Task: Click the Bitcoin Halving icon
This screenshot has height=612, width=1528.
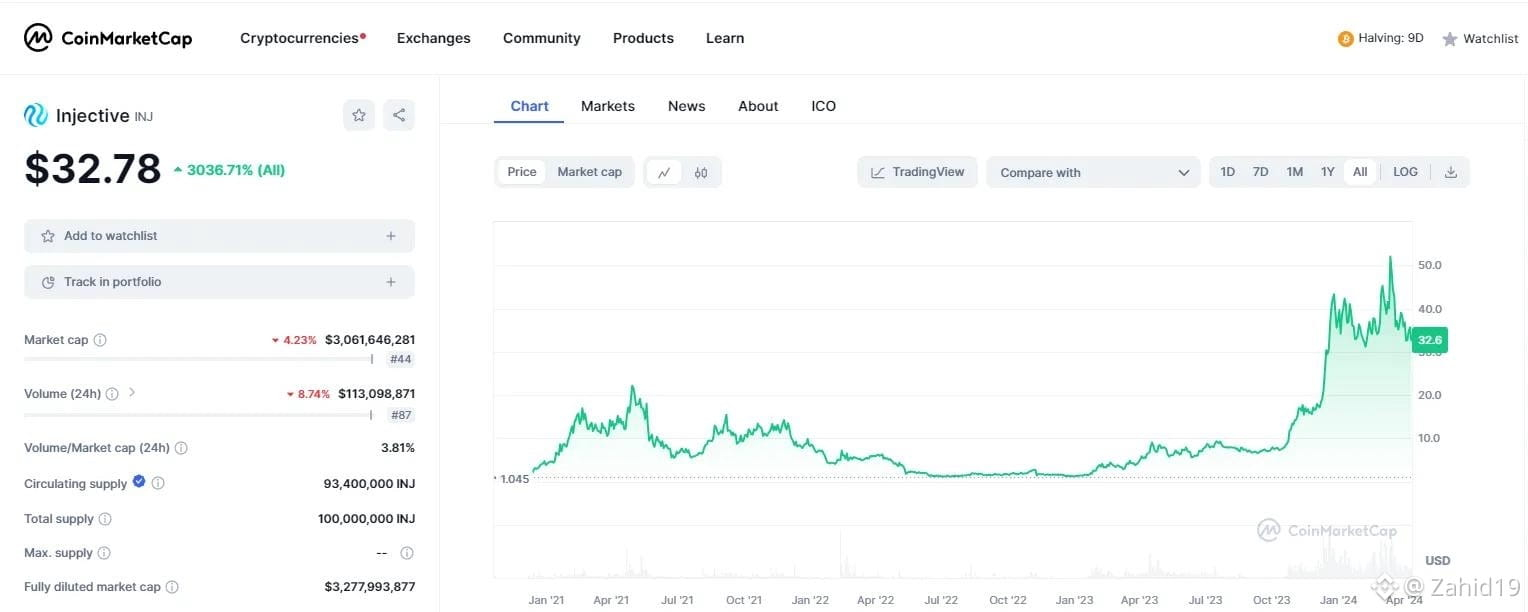Action: 1345,39
